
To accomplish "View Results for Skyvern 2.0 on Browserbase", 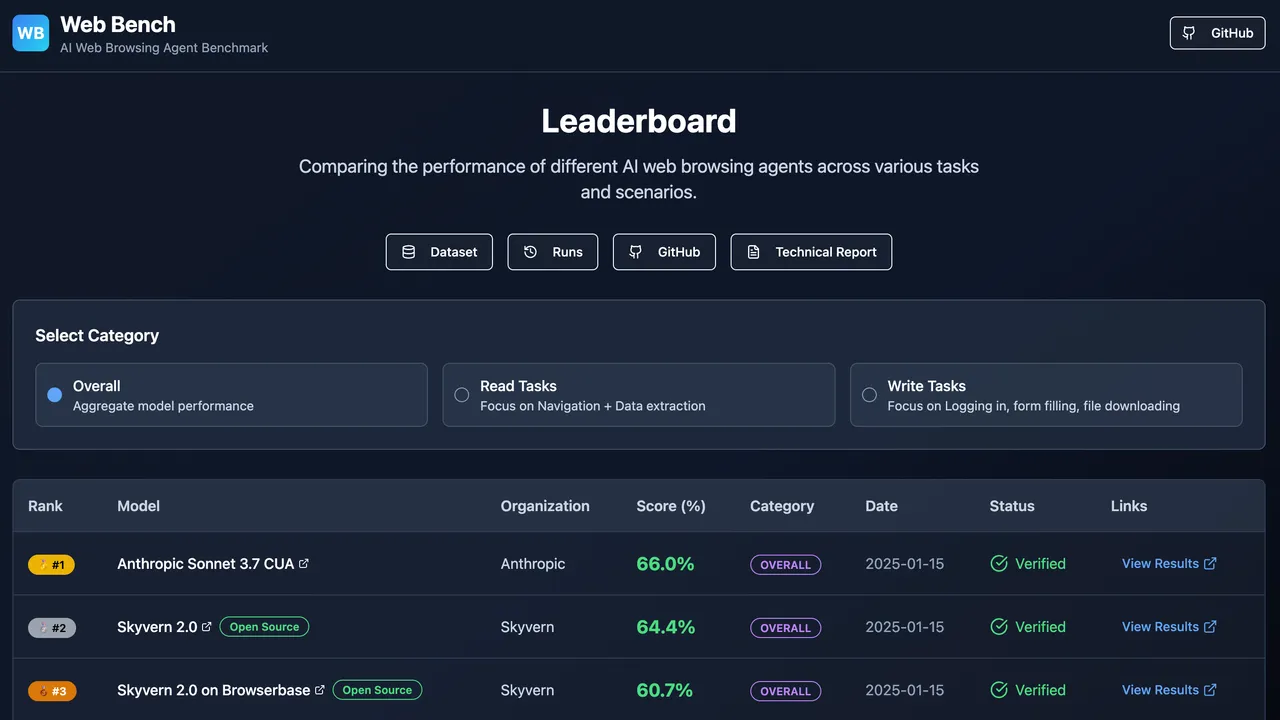I will coord(1169,690).
